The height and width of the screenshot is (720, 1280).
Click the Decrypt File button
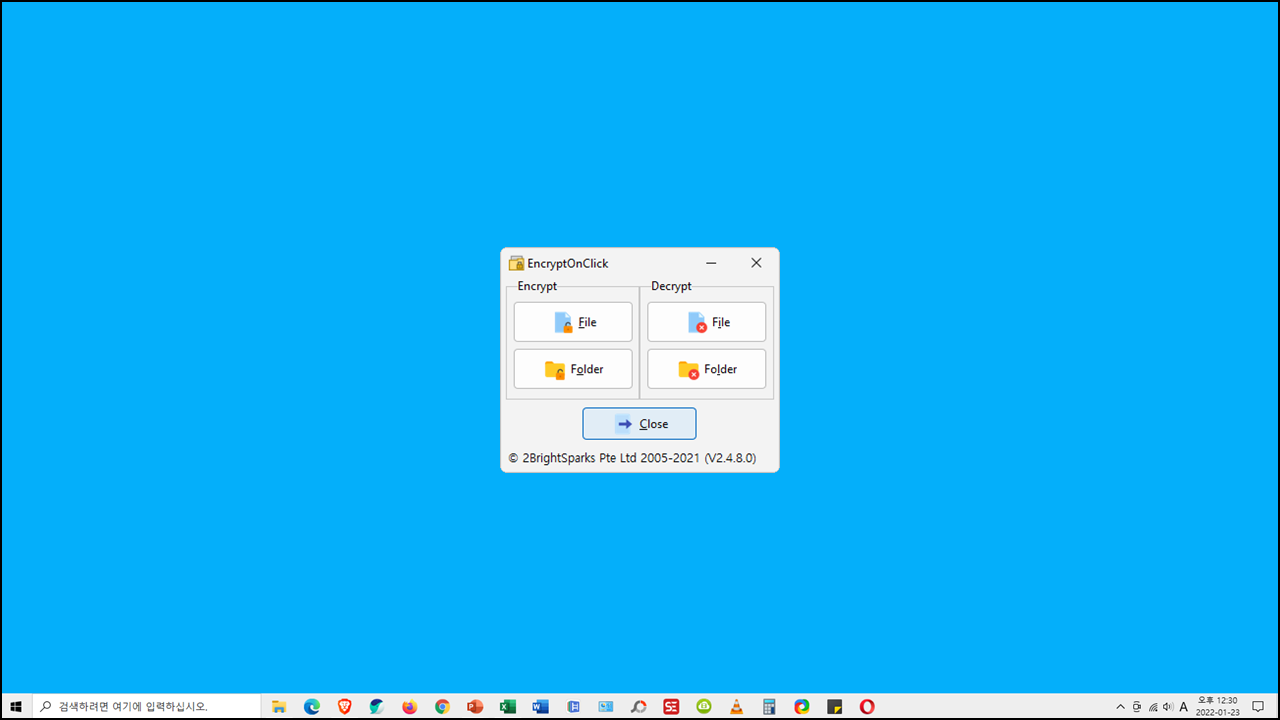(706, 322)
